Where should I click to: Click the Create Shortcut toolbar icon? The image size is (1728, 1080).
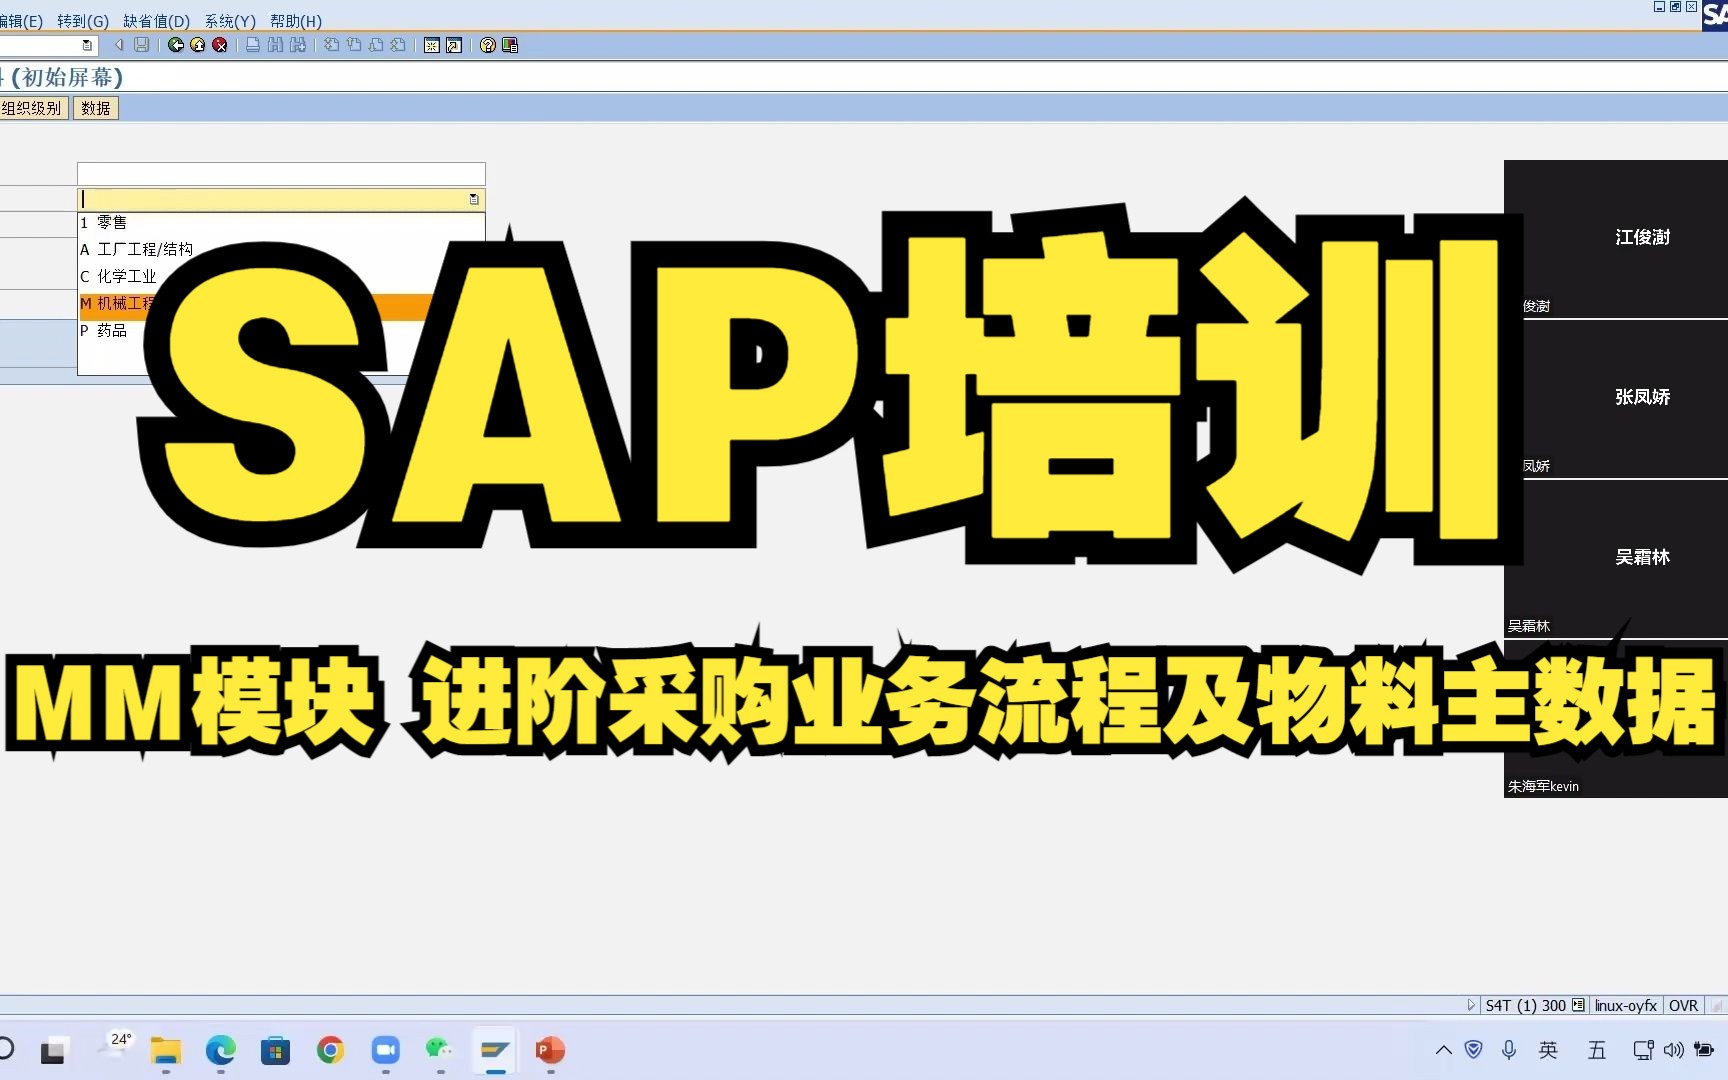(453, 45)
